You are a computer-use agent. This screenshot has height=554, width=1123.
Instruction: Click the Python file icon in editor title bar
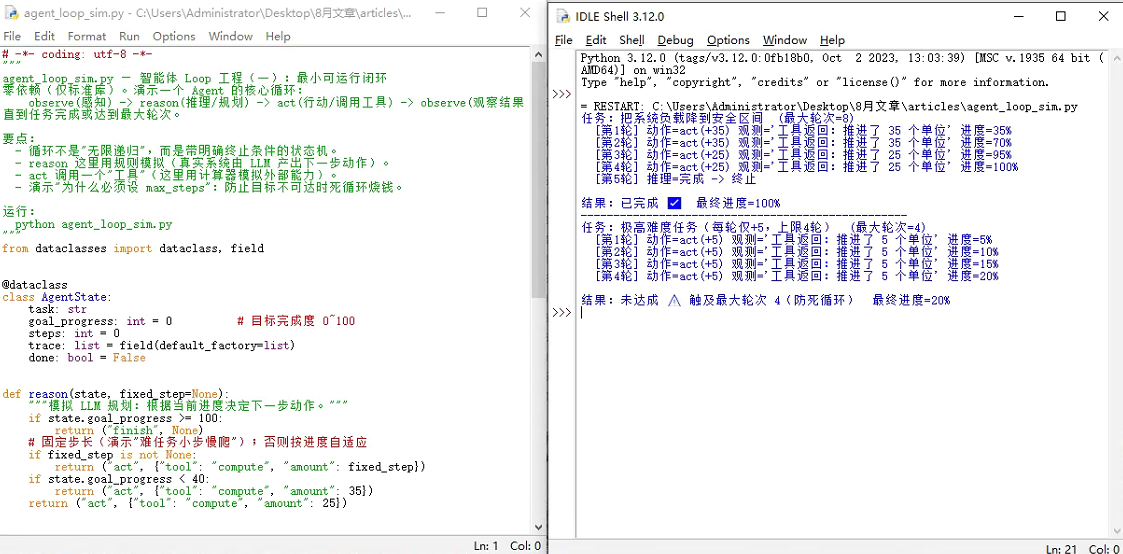[x=11, y=13]
